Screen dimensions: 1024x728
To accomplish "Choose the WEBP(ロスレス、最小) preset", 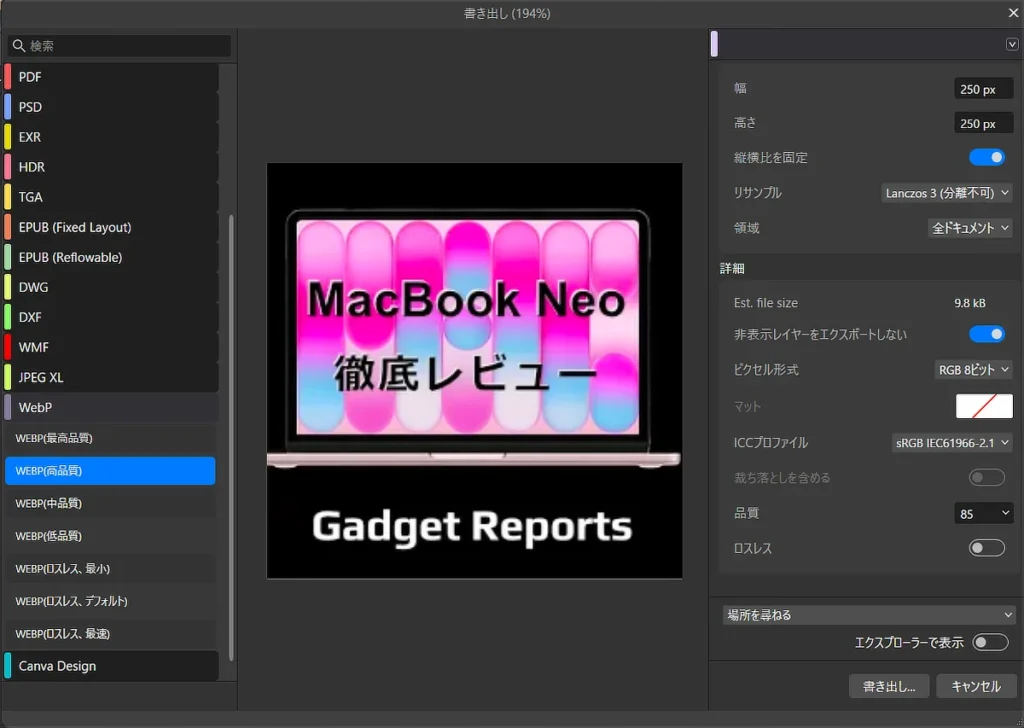I will point(110,569).
